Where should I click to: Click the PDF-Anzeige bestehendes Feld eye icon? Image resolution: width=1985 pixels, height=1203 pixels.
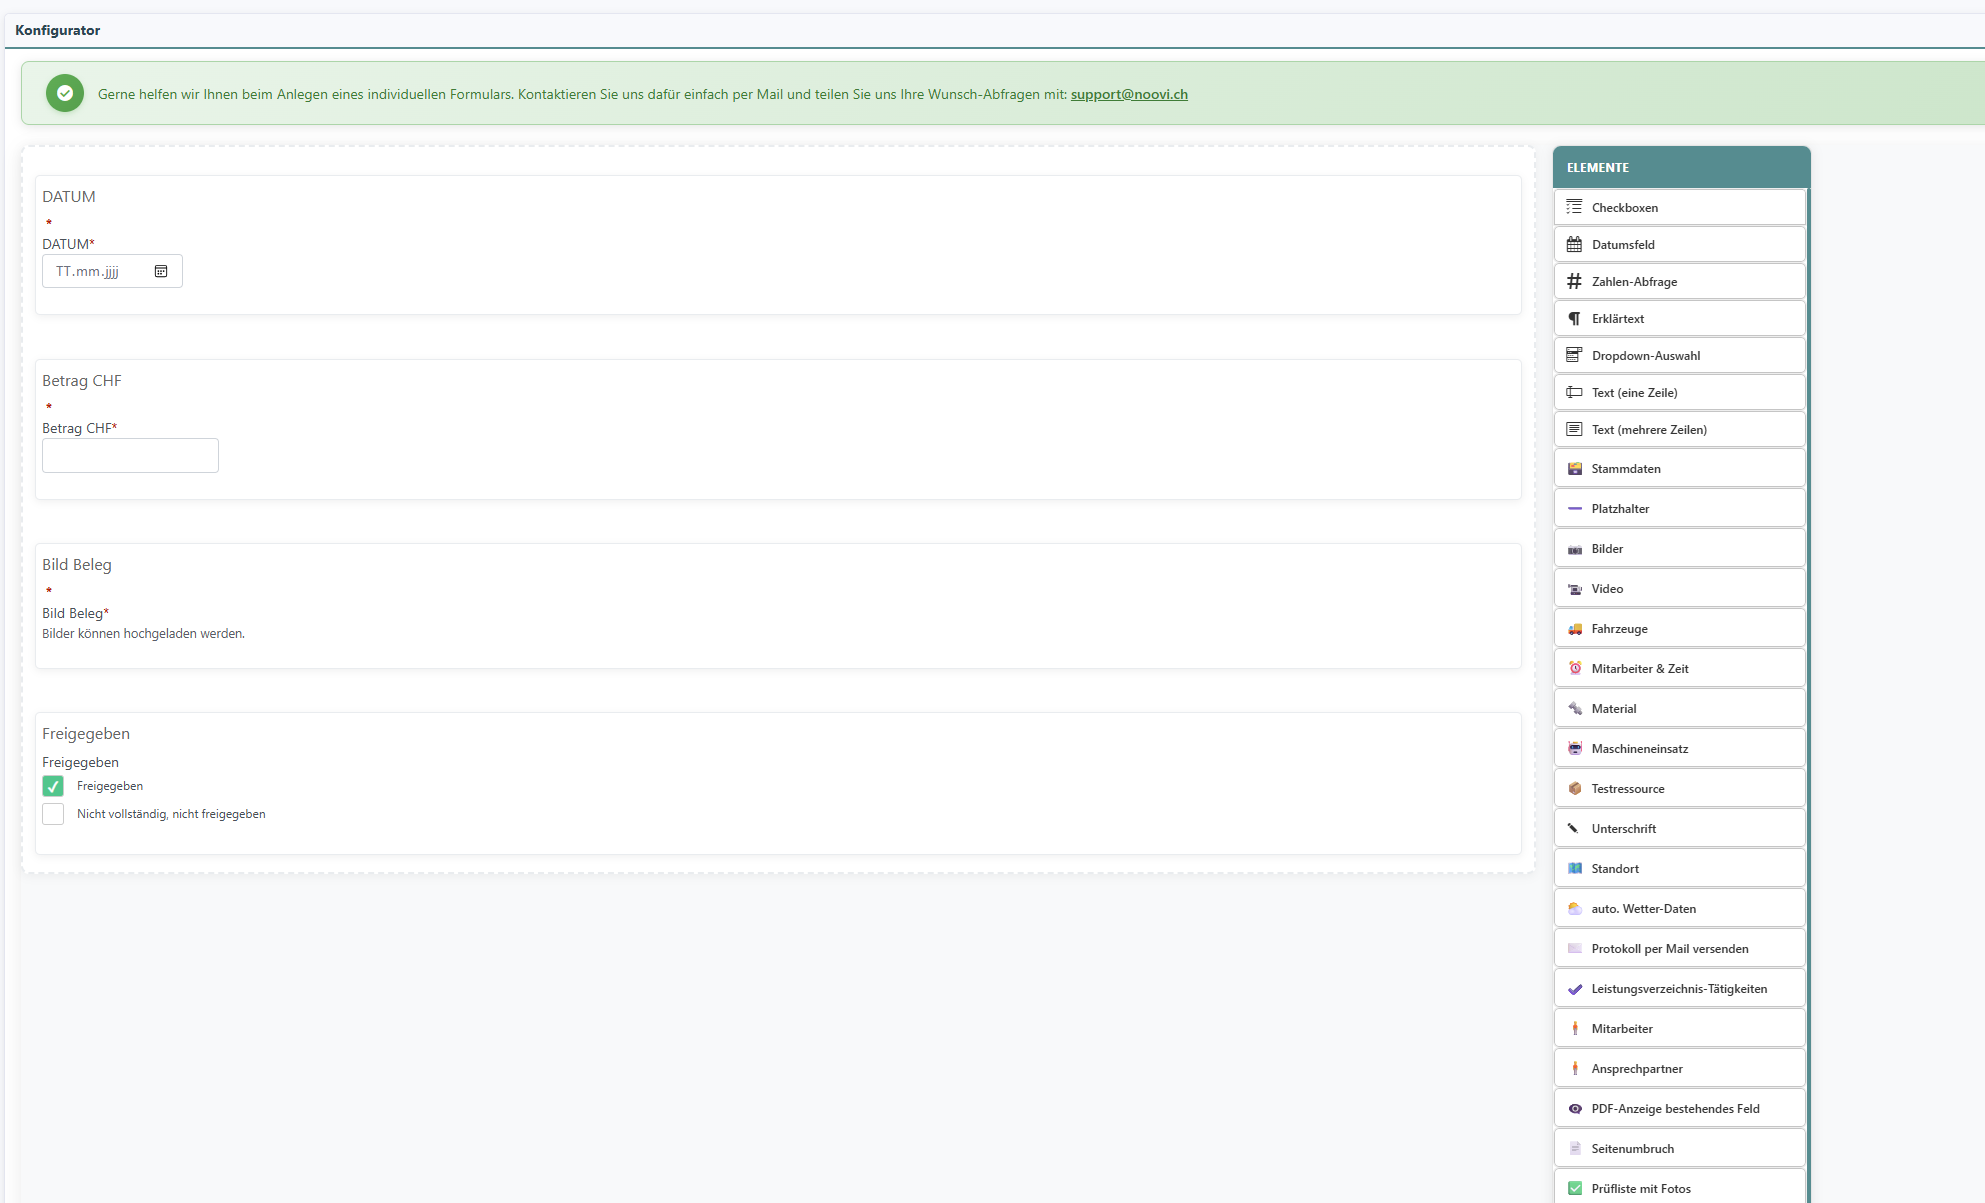(1575, 1109)
